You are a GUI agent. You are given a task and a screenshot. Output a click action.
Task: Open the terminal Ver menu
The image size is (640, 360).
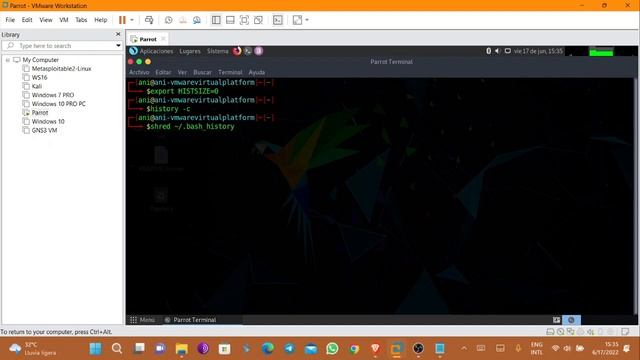182,72
